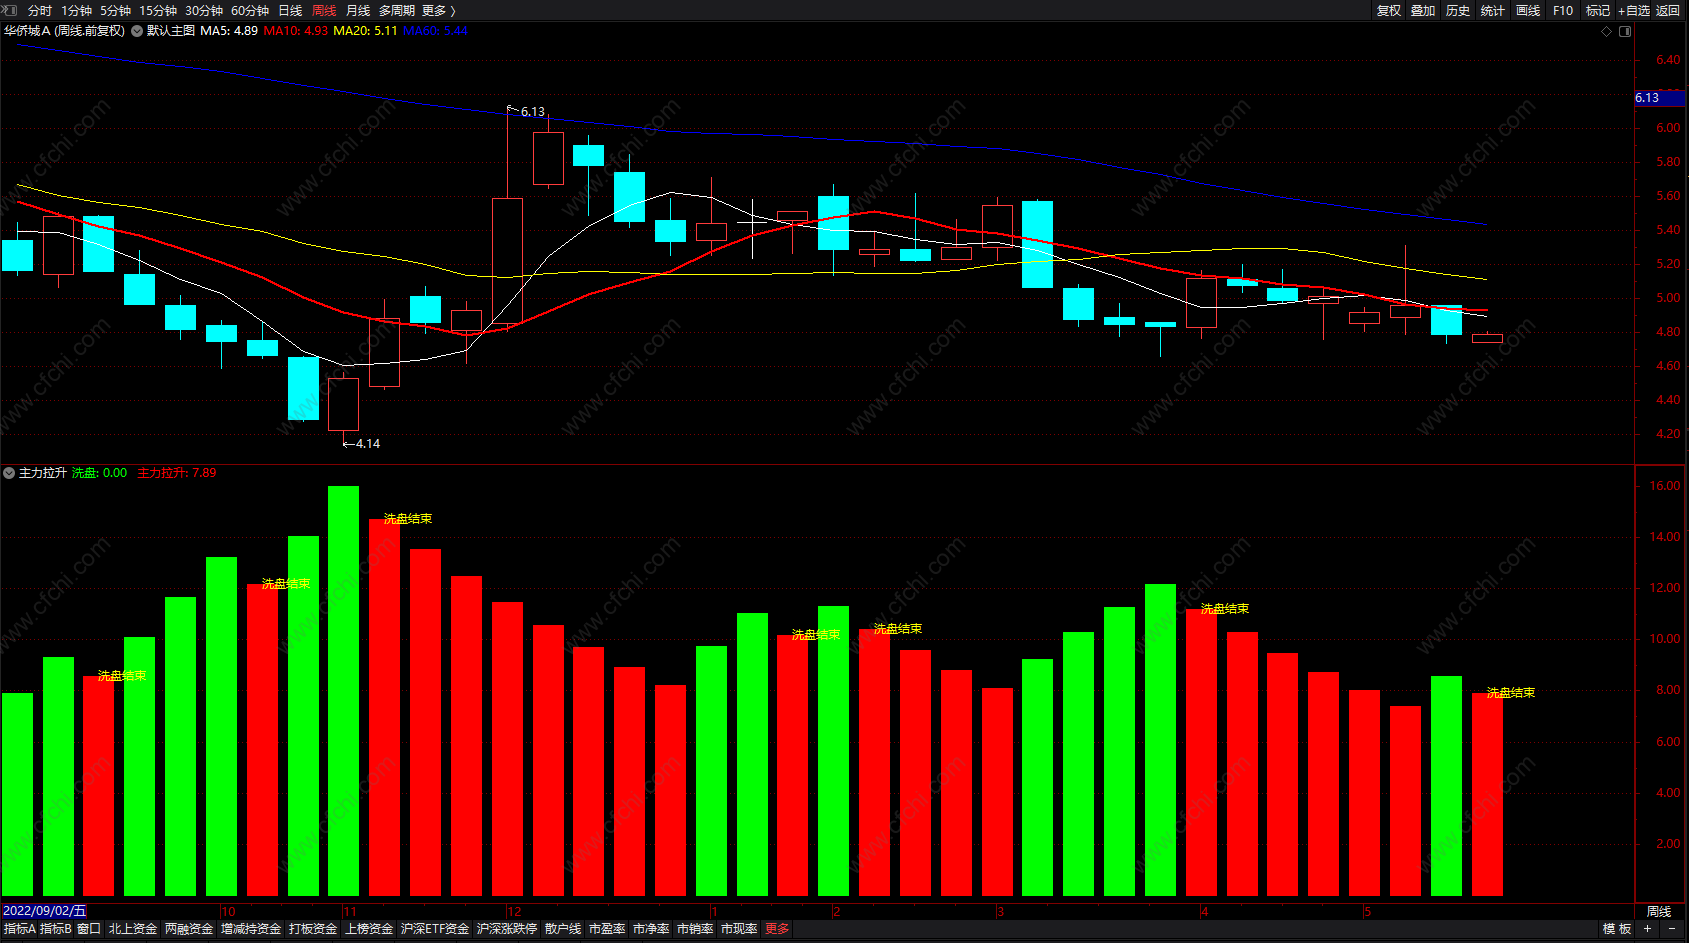Image resolution: width=1689 pixels, height=943 pixels.
Task: Select the 指标A tab
Action: click(19, 929)
